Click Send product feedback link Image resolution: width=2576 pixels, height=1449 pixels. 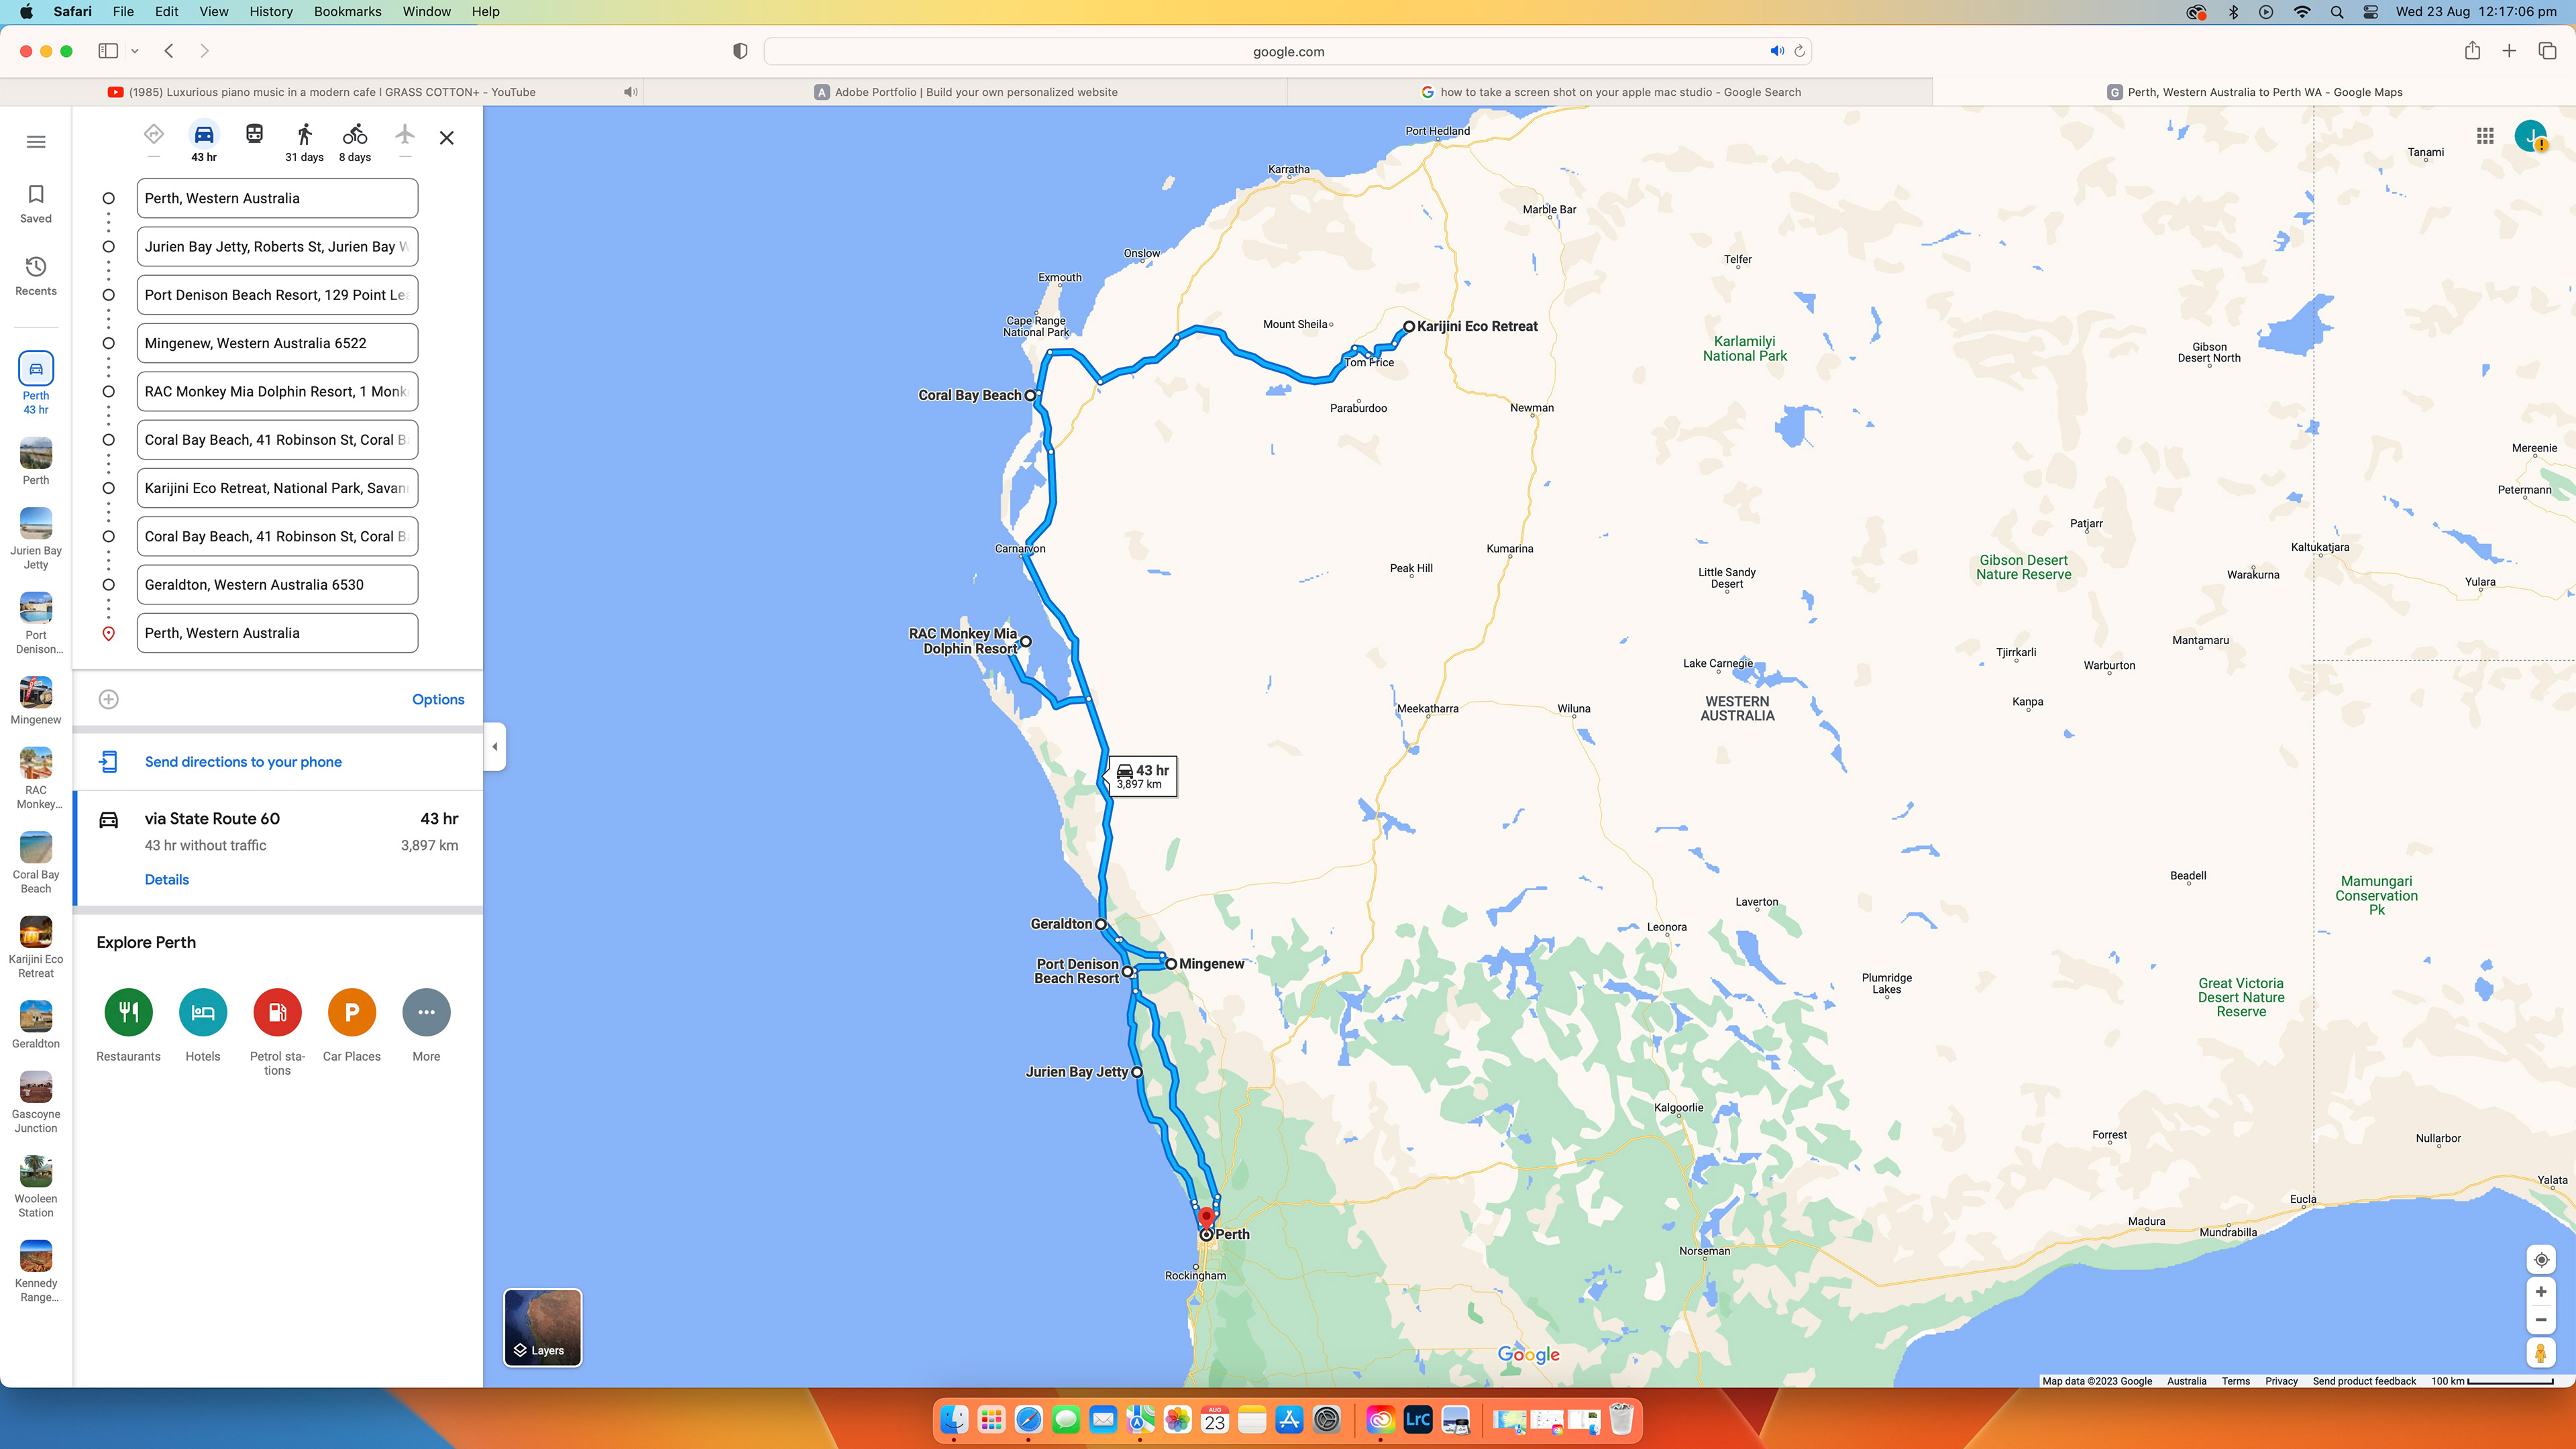click(x=2364, y=1381)
